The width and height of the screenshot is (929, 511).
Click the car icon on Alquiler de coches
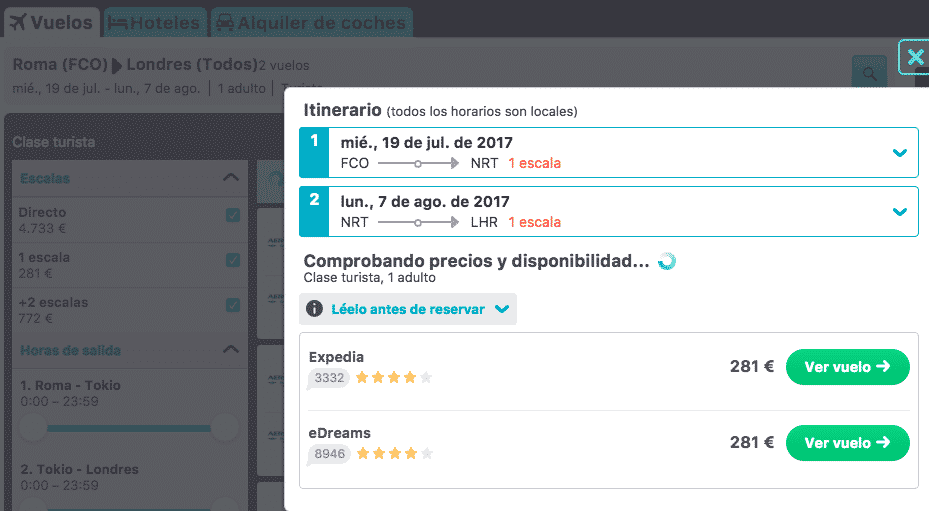tap(225, 23)
